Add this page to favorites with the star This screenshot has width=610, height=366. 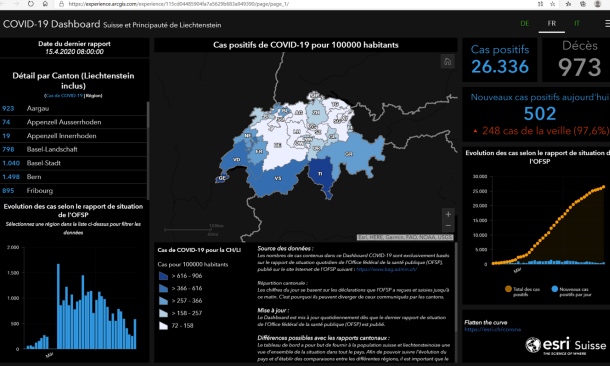(x=552, y=4)
